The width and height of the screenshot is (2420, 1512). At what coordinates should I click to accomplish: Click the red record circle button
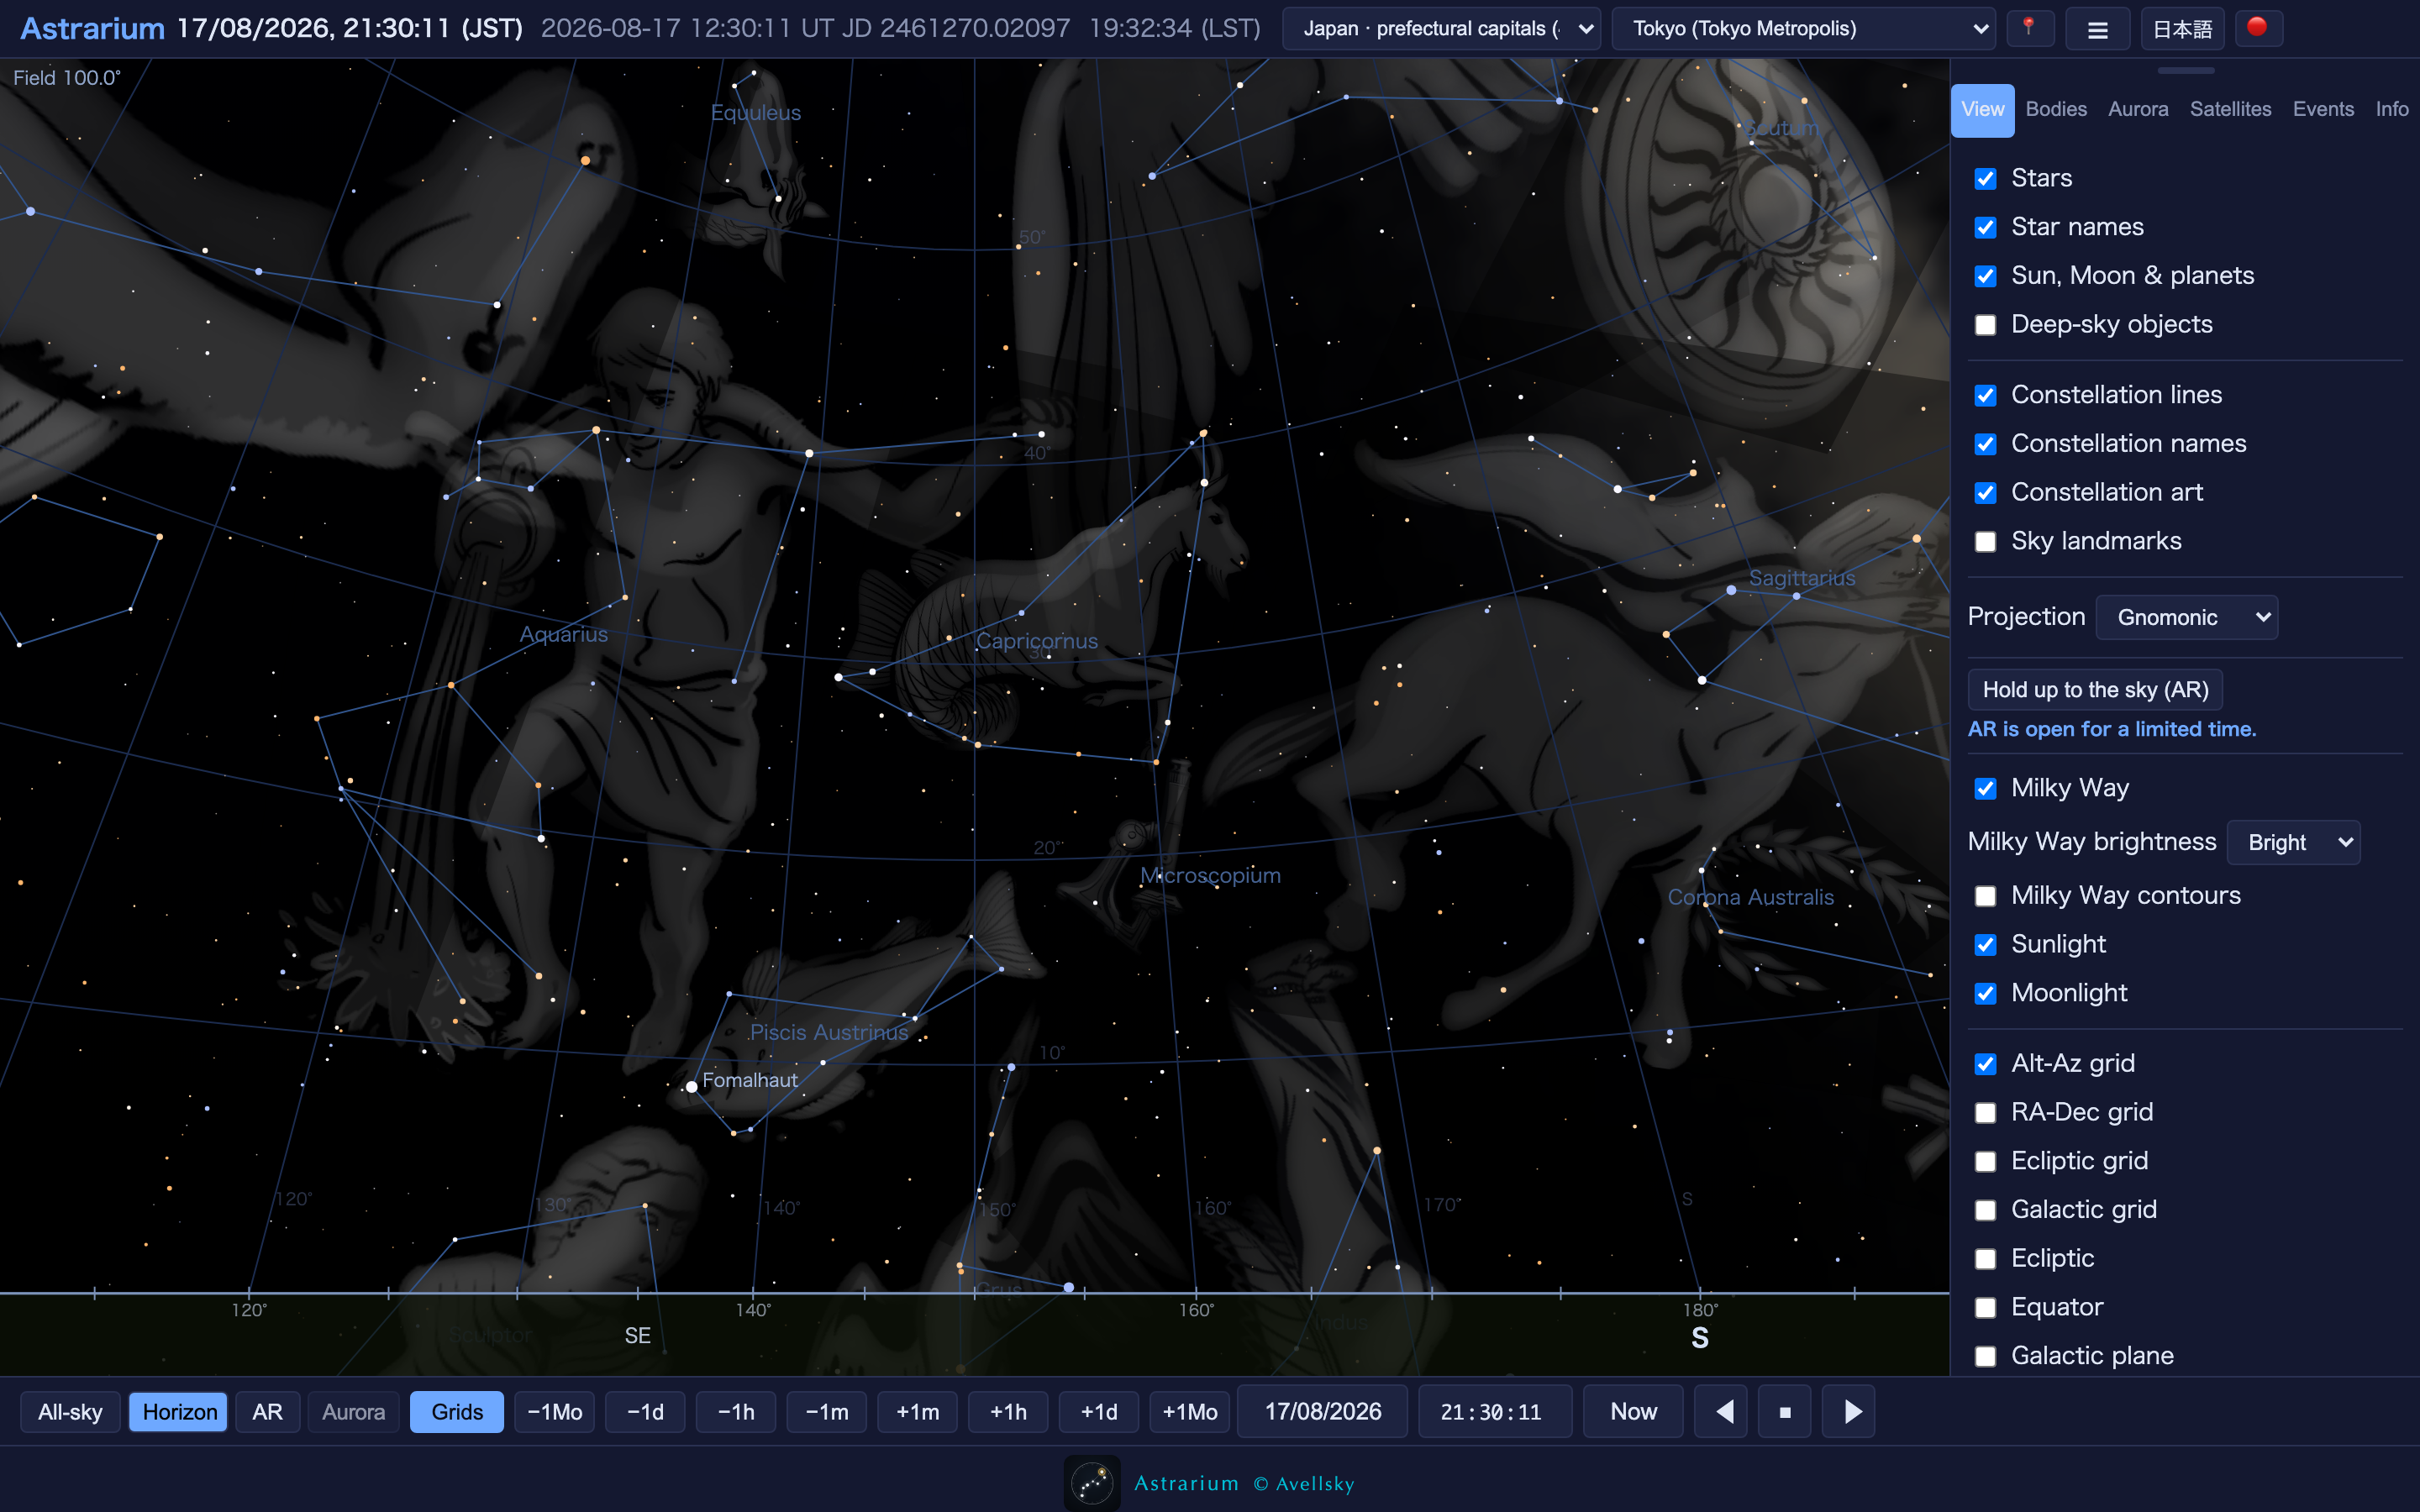click(2257, 28)
